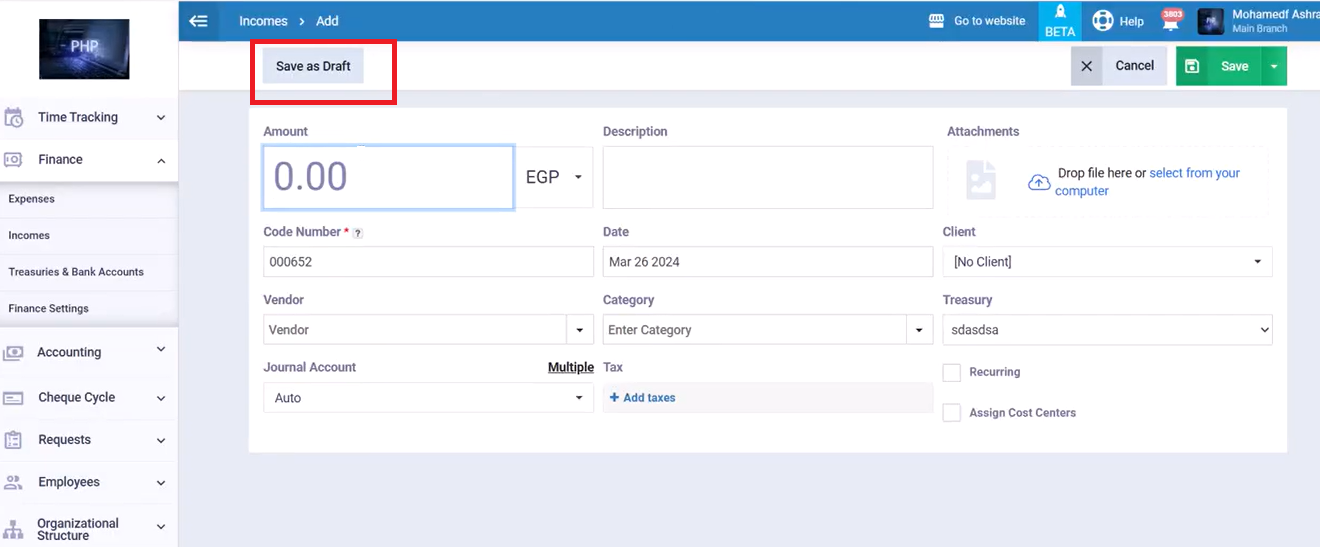
Task: Click the Go to website store icon
Action: (937, 21)
